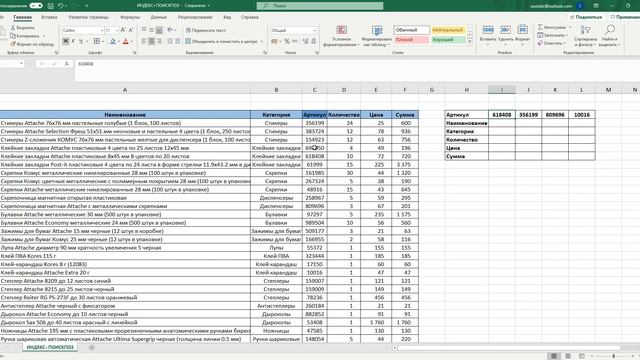Open Очистить (Clear) dropdown
640x360 pixels.
click(x=551, y=43)
